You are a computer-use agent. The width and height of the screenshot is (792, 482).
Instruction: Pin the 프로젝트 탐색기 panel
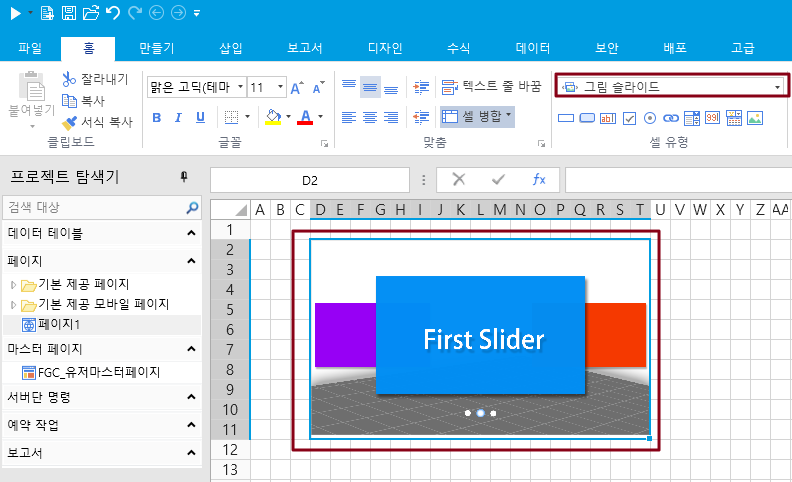[183, 177]
